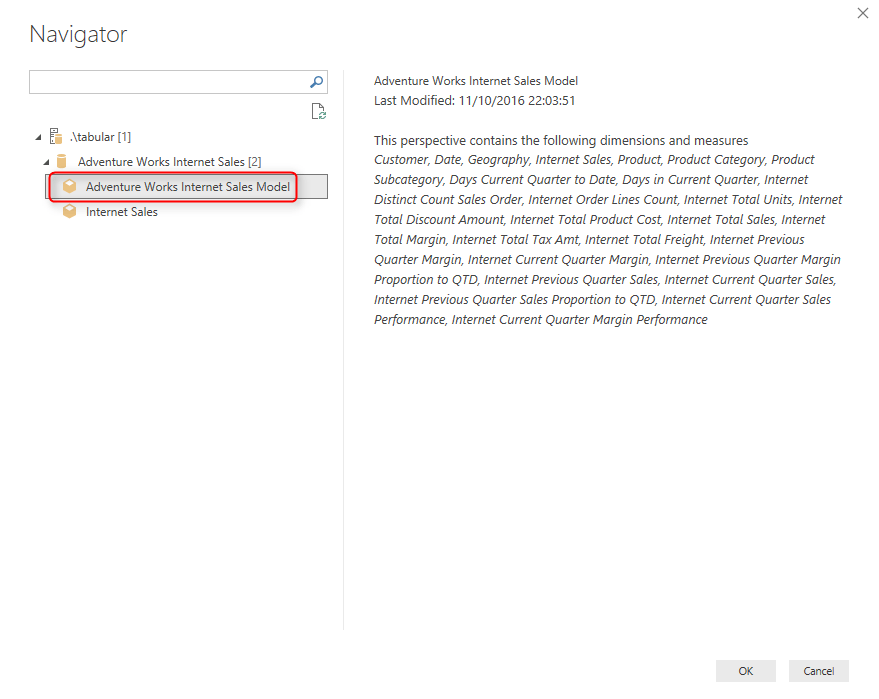Viewport: 879px width, 699px height.
Task: Collapse the .\tabular [1] node
Action: point(38,137)
